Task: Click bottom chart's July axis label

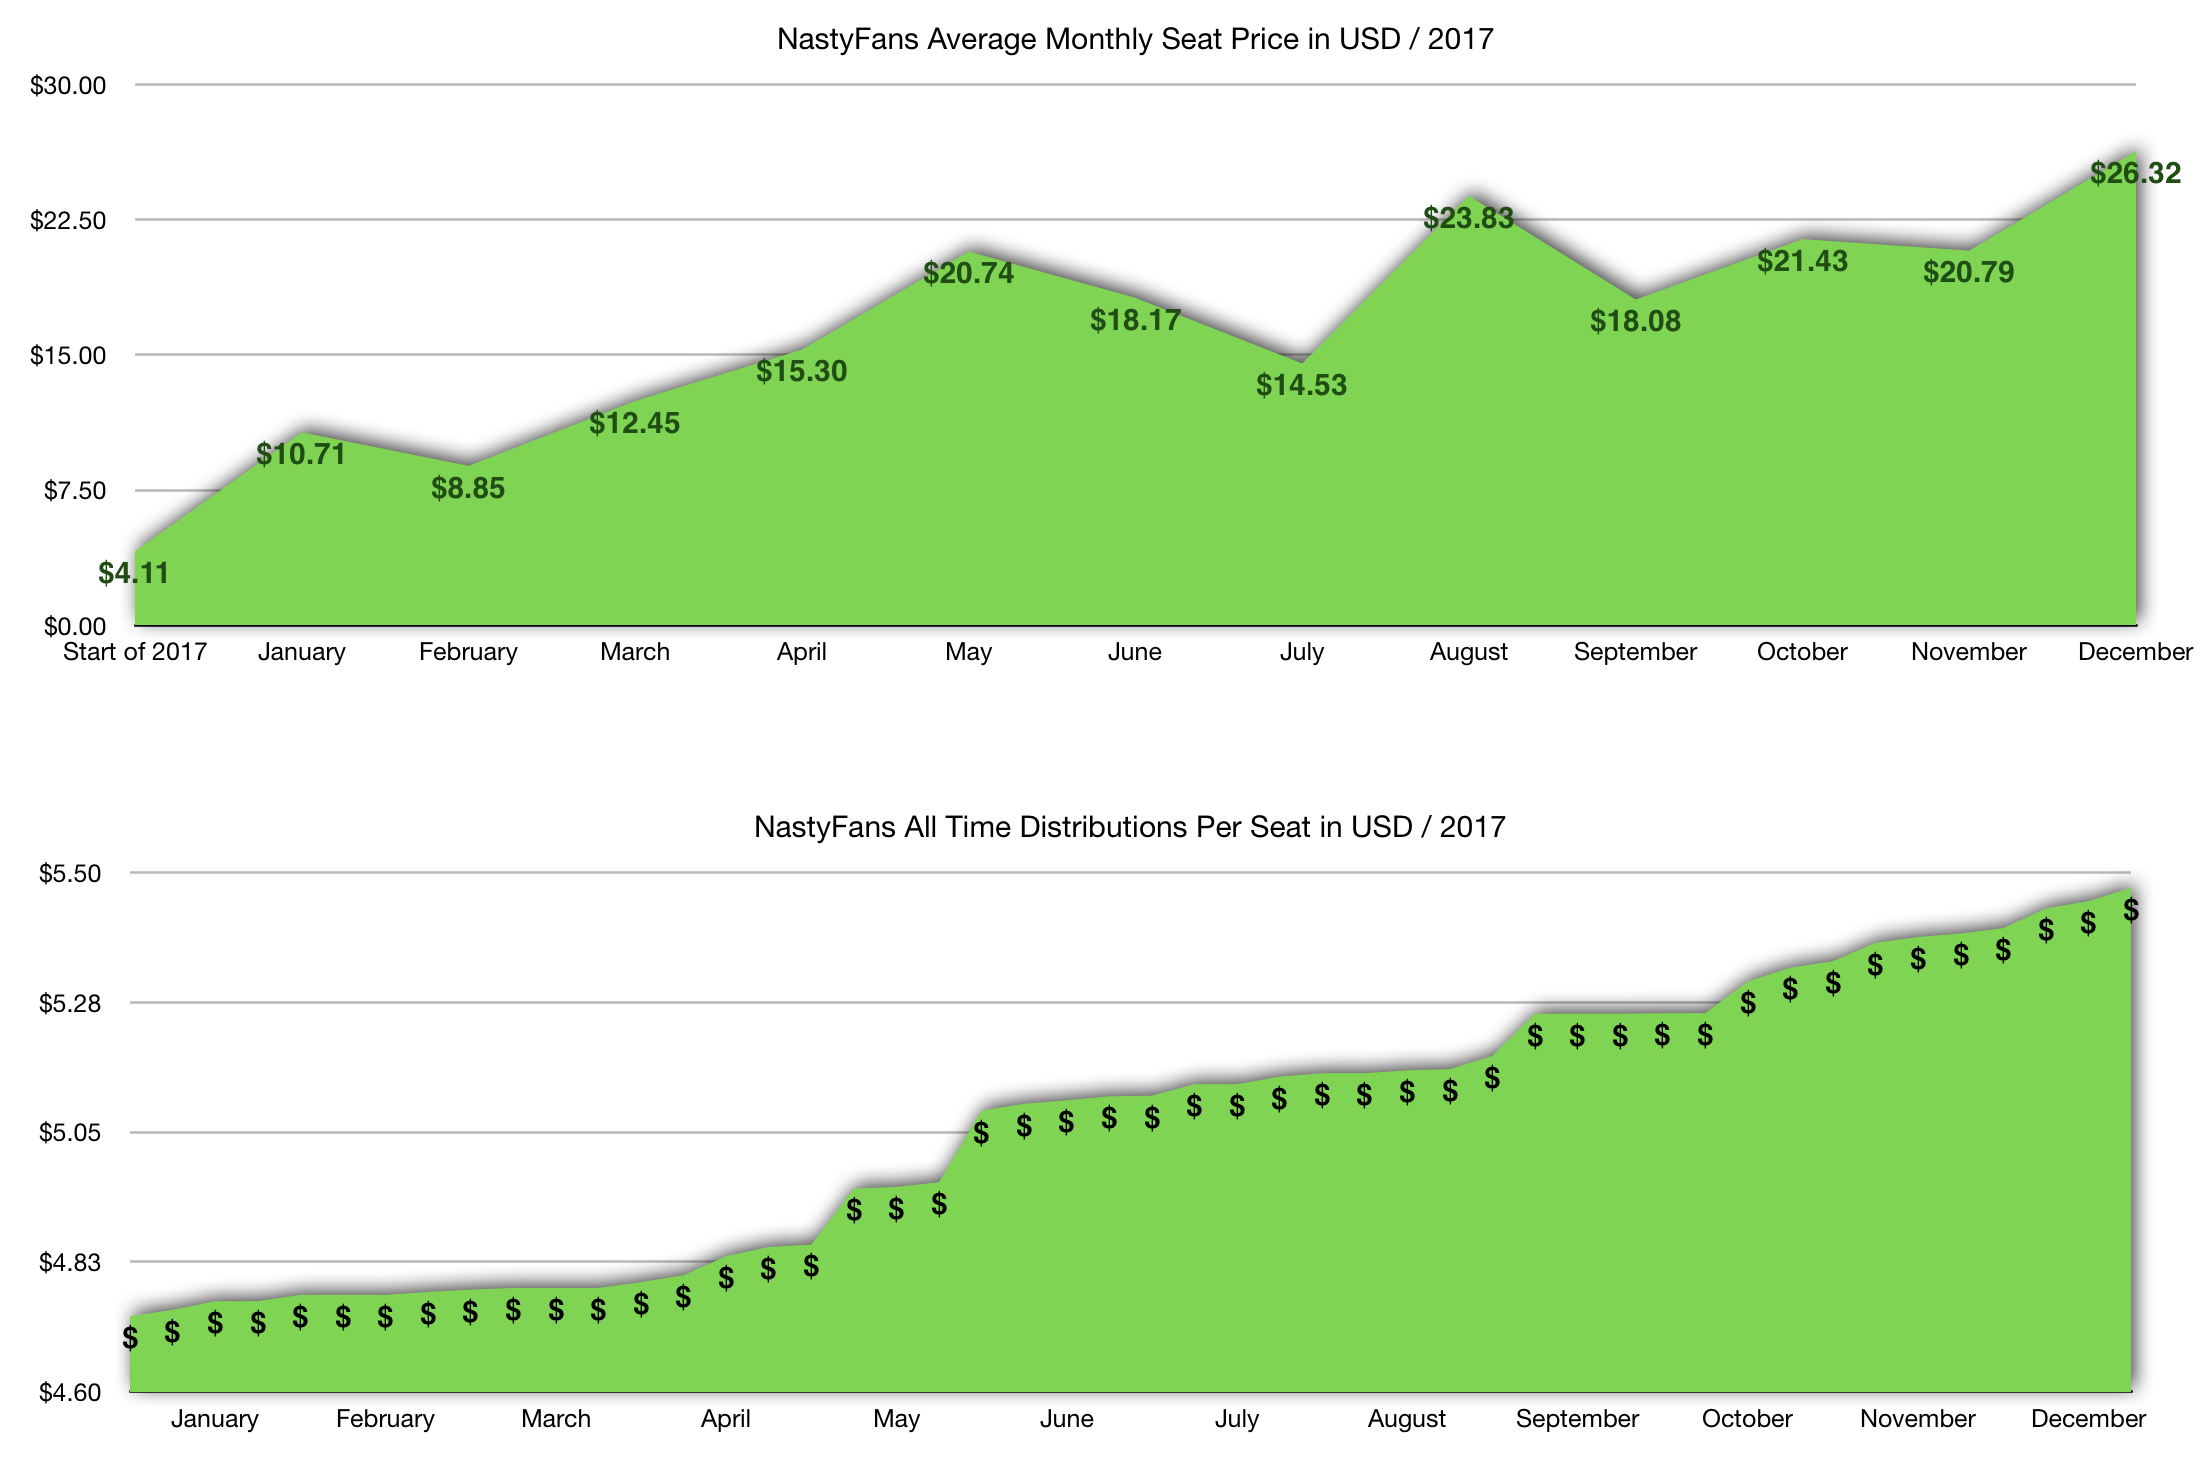Action: point(1236,1419)
